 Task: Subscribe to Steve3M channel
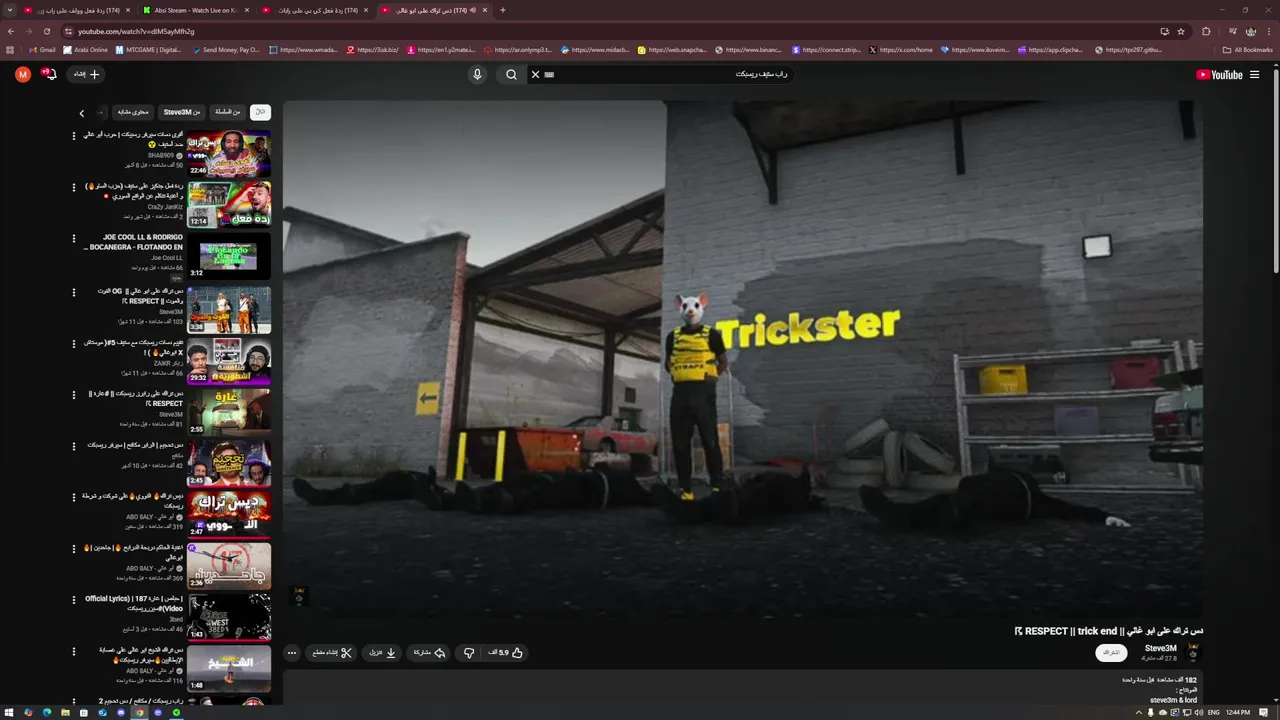1111,652
